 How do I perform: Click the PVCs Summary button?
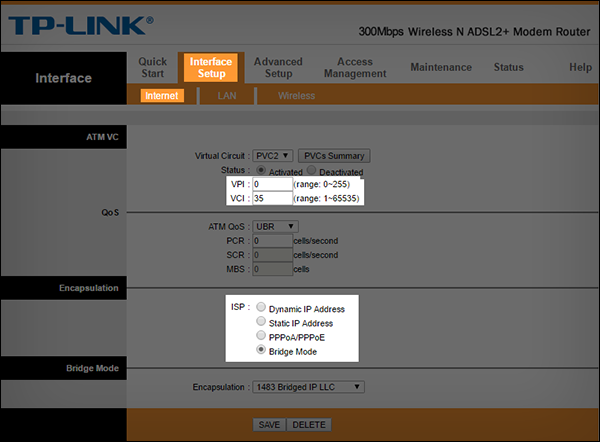pyautogui.click(x=334, y=156)
